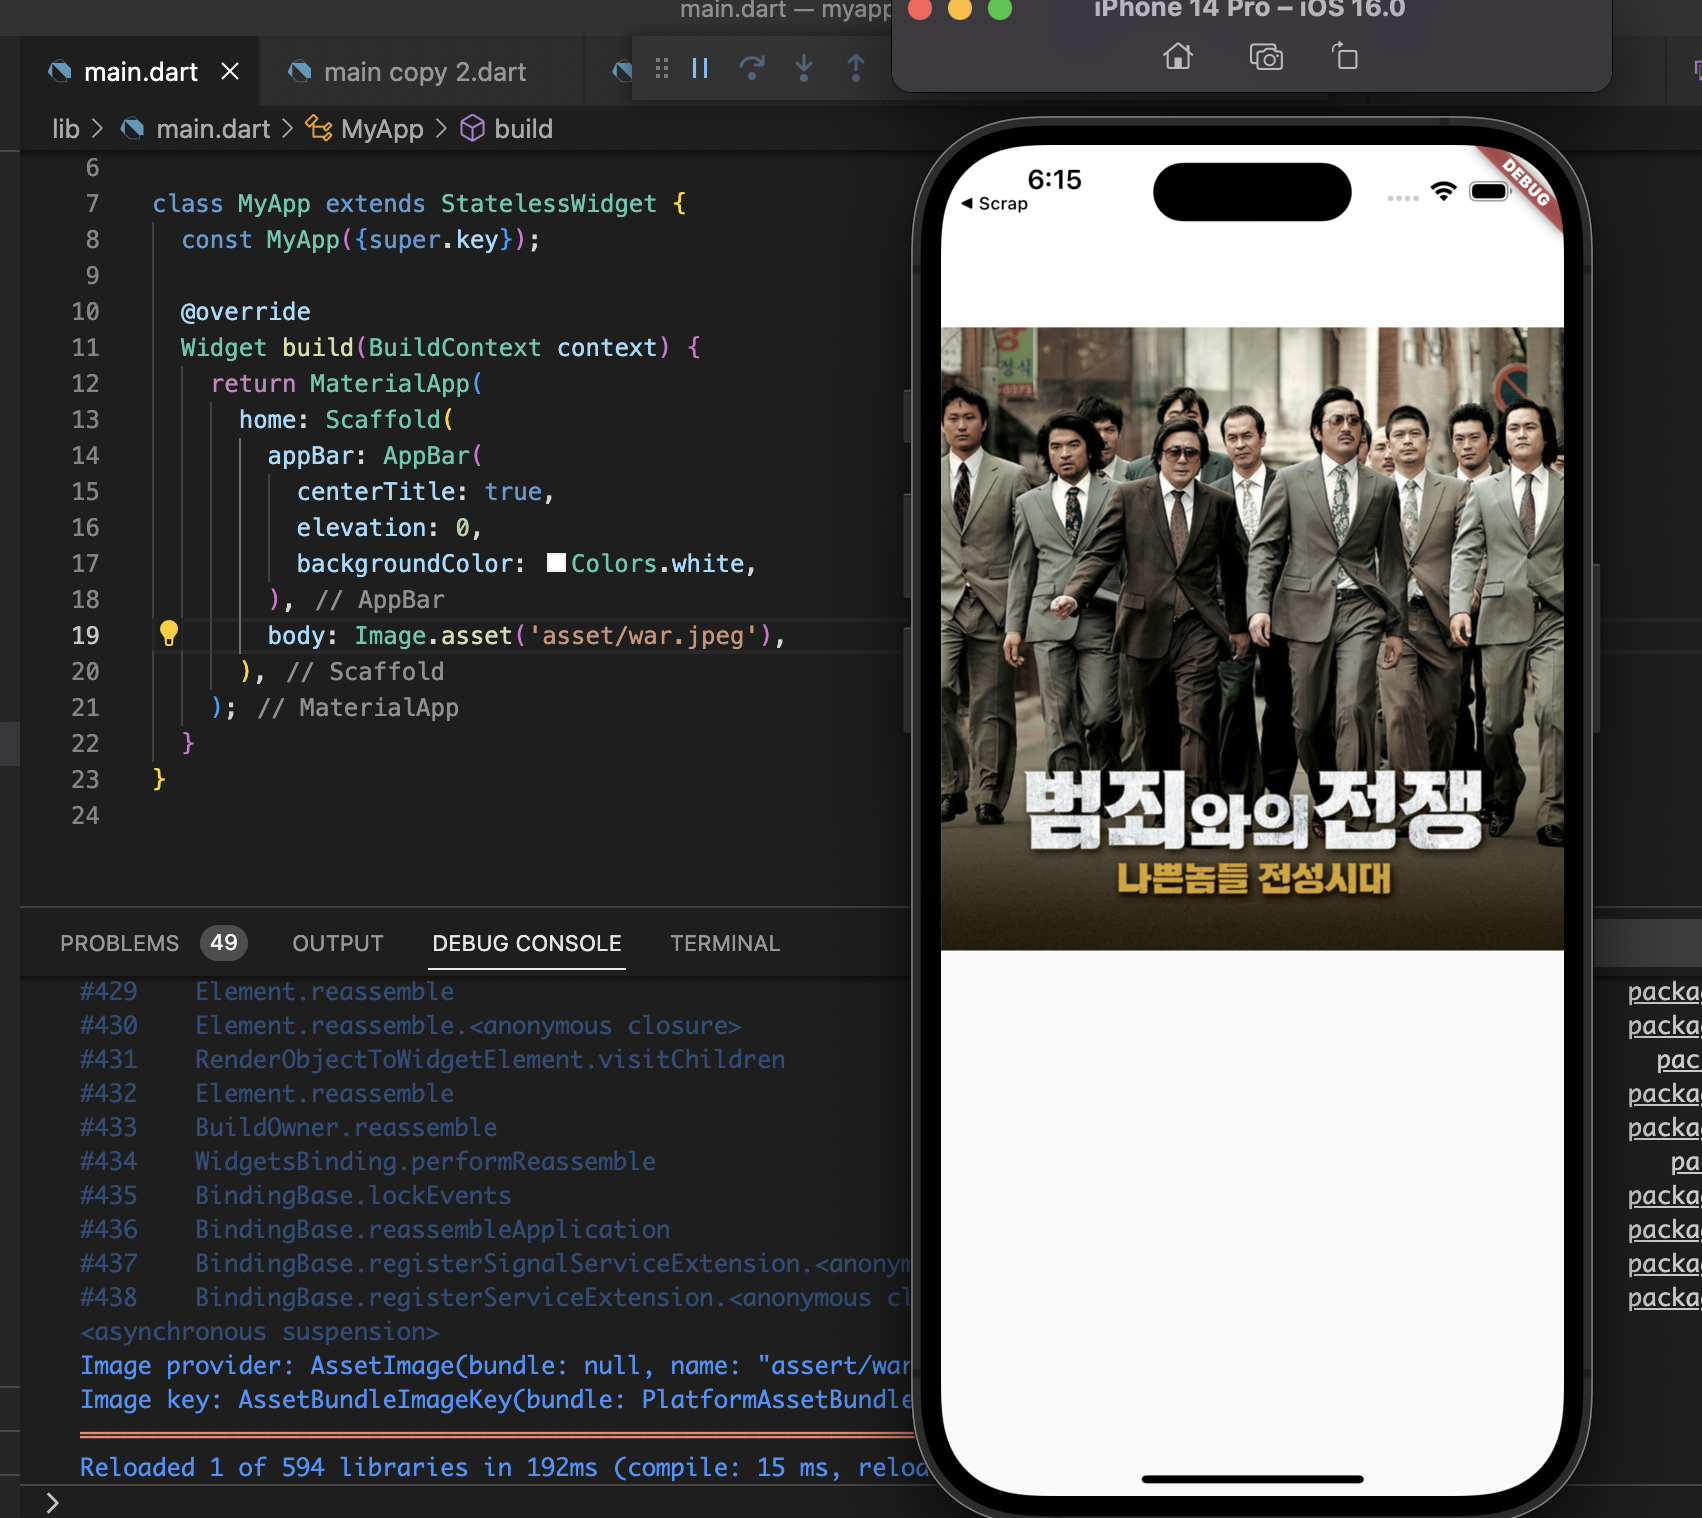Open the build method breadcrumb
Image resolution: width=1702 pixels, height=1518 pixels.
pyautogui.click(x=523, y=129)
